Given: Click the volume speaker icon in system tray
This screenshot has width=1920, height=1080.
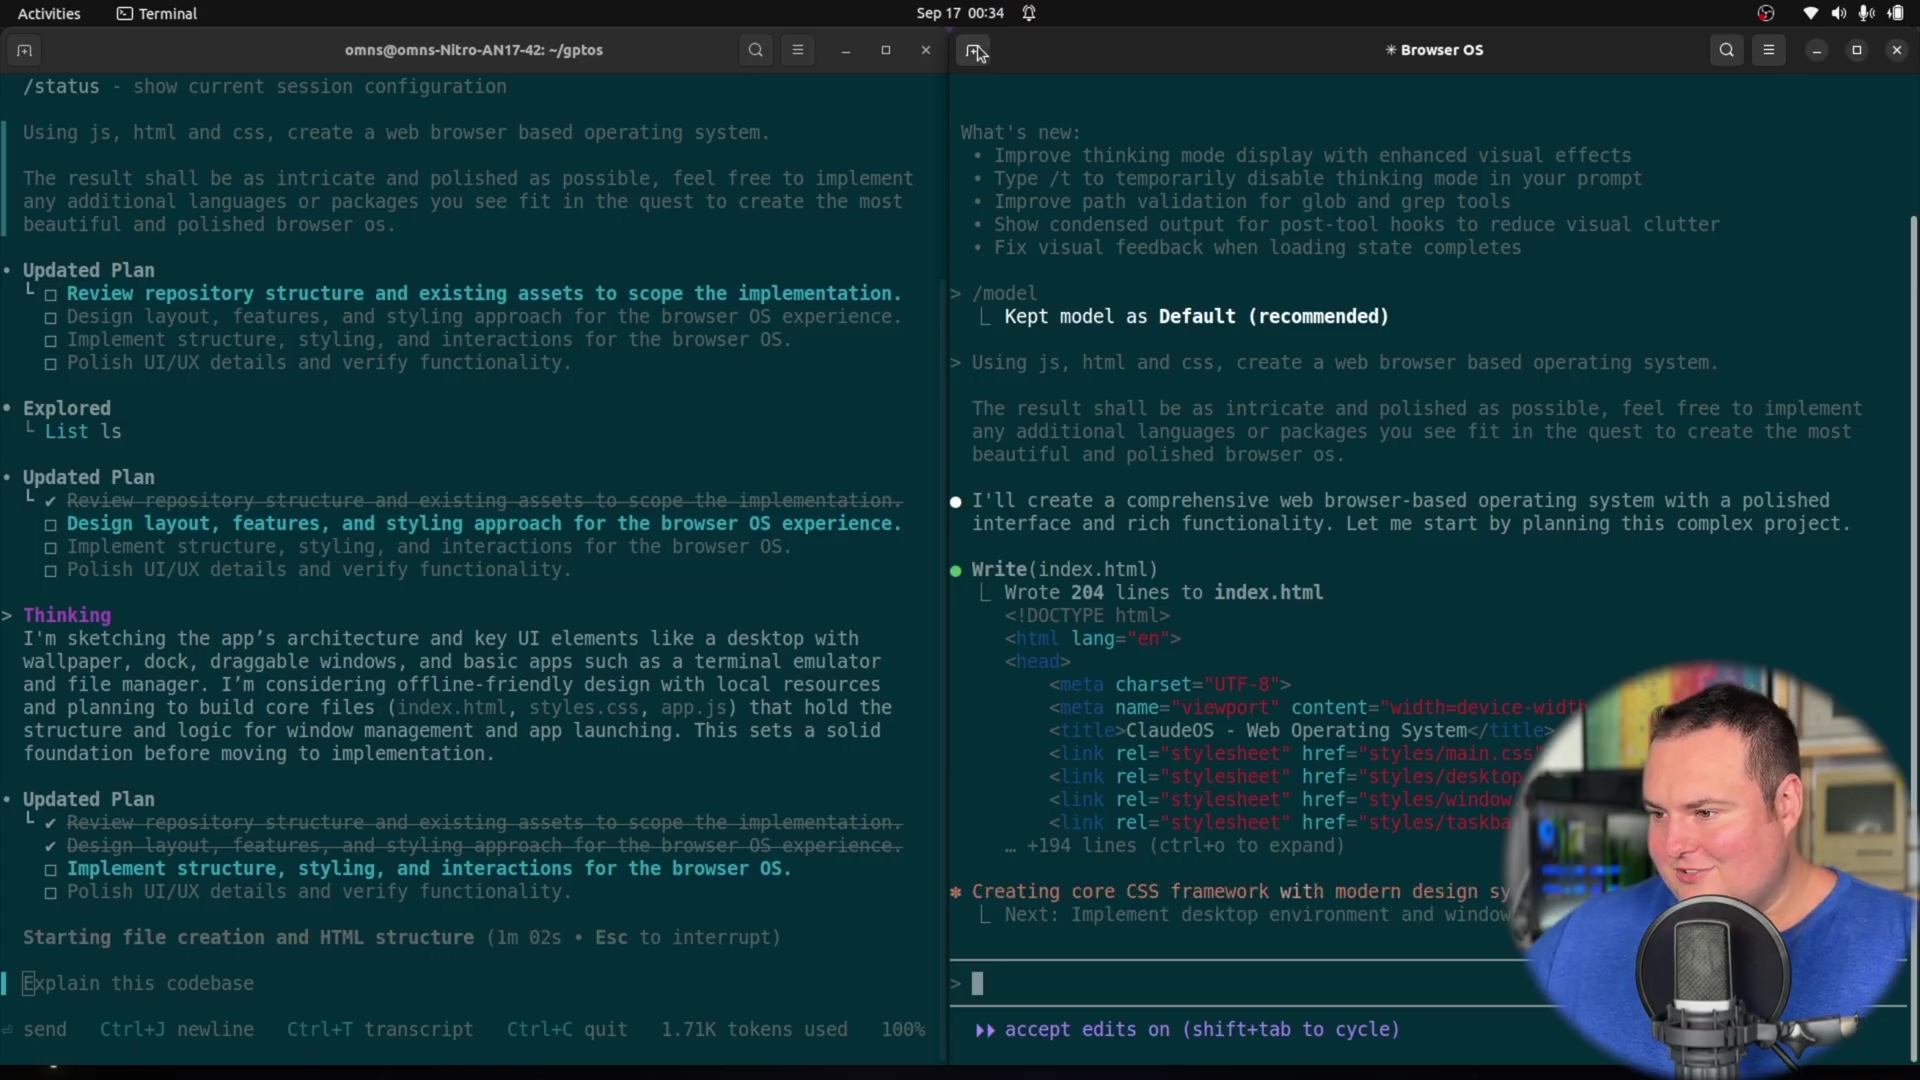Looking at the screenshot, I should coord(1839,13).
